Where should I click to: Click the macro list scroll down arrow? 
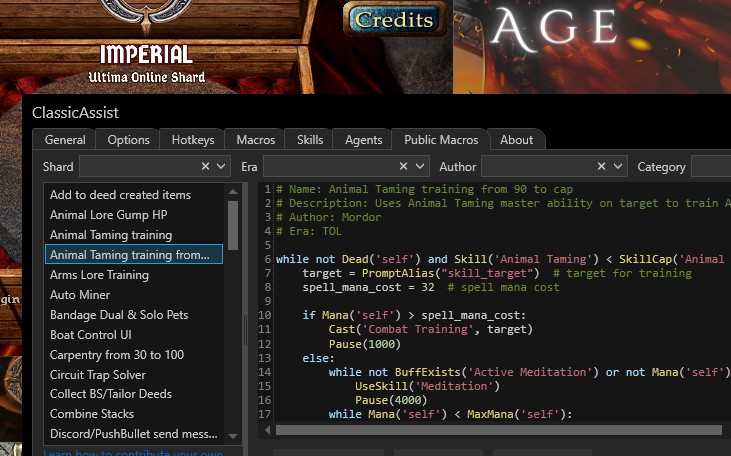[x=233, y=436]
